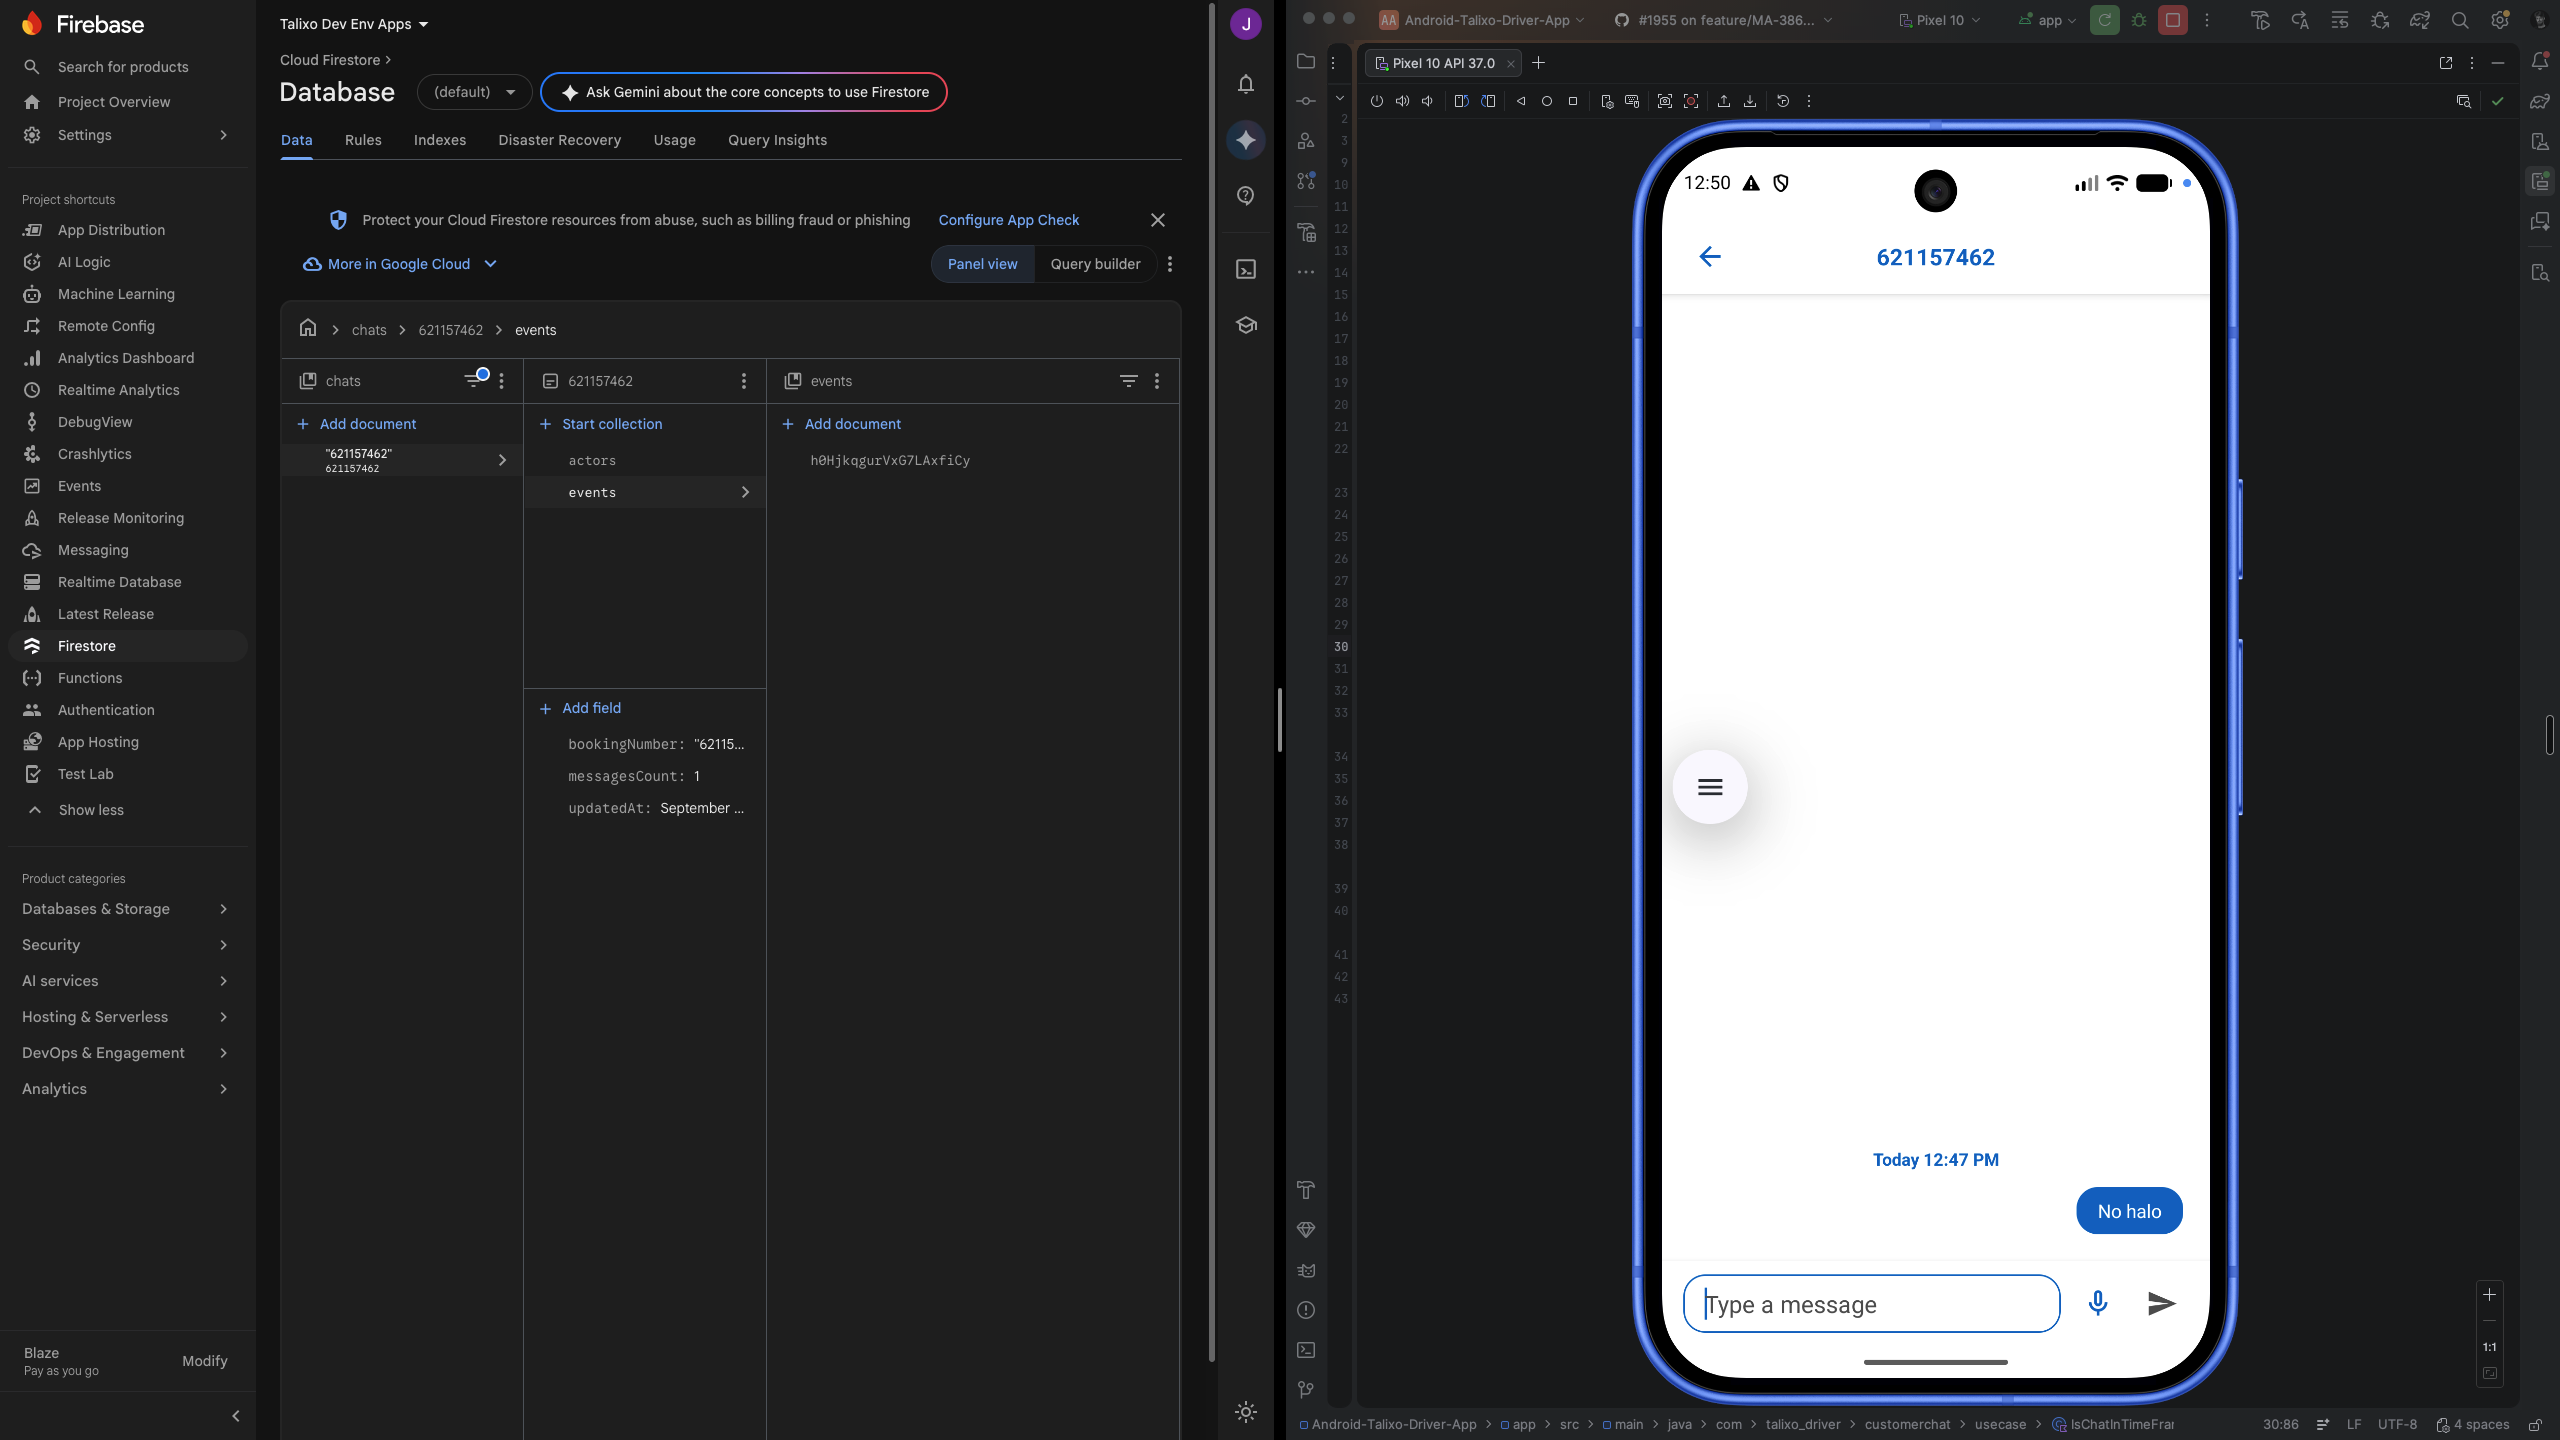Tap the floating hamburger menu on the phone
This screenshot has width=2560, height=1440.
click(1710, 787)
